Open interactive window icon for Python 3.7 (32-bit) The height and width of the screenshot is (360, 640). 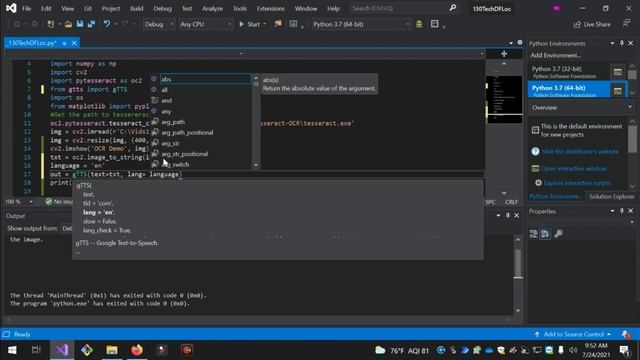click(618, 72)
